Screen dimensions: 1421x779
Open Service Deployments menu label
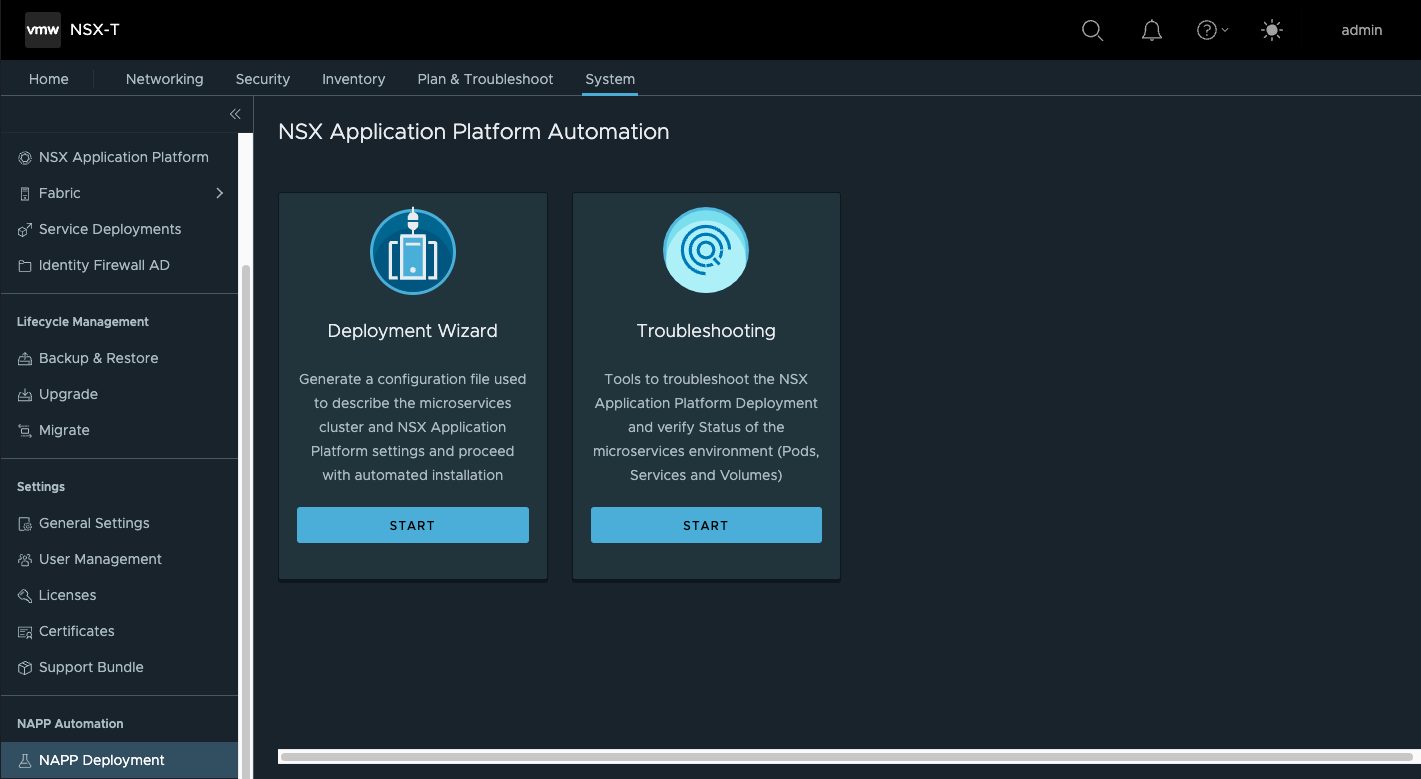(x=110, y=229)
